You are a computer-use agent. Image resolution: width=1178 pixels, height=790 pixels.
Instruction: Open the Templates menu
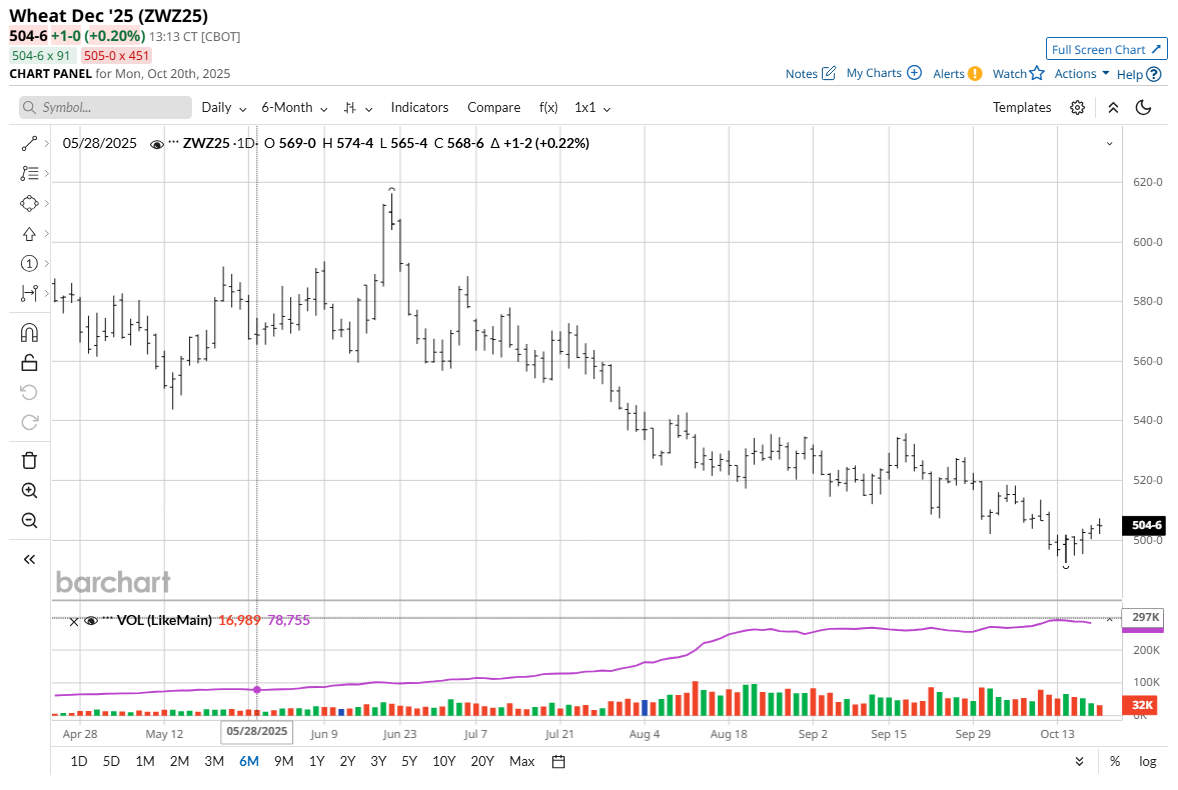tap(1022, 107)
